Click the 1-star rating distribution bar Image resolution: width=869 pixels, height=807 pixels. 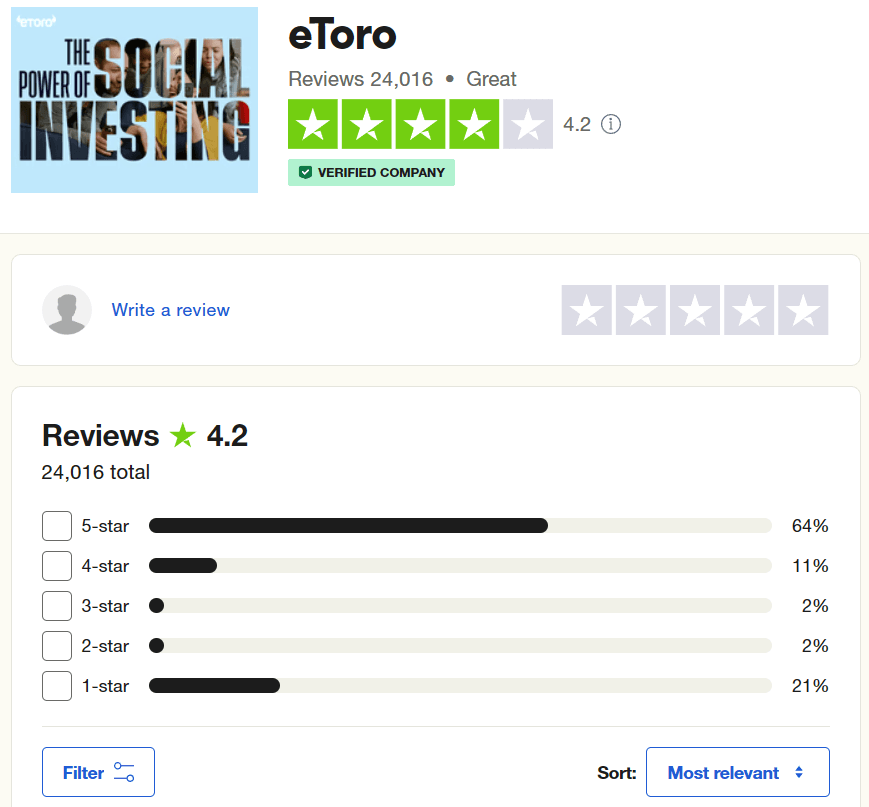click(460, 686)
